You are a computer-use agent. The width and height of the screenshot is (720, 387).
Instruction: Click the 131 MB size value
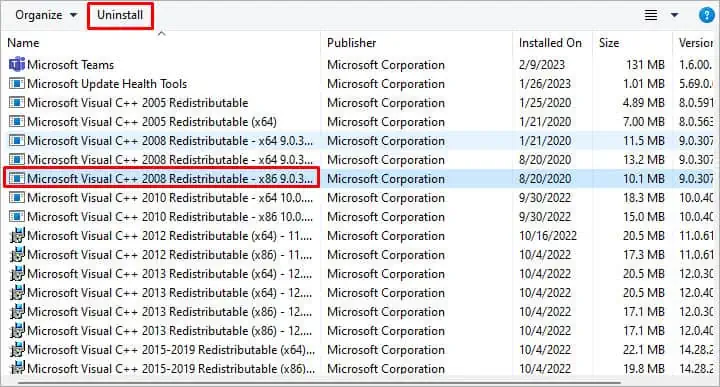[x=645, y=65]
